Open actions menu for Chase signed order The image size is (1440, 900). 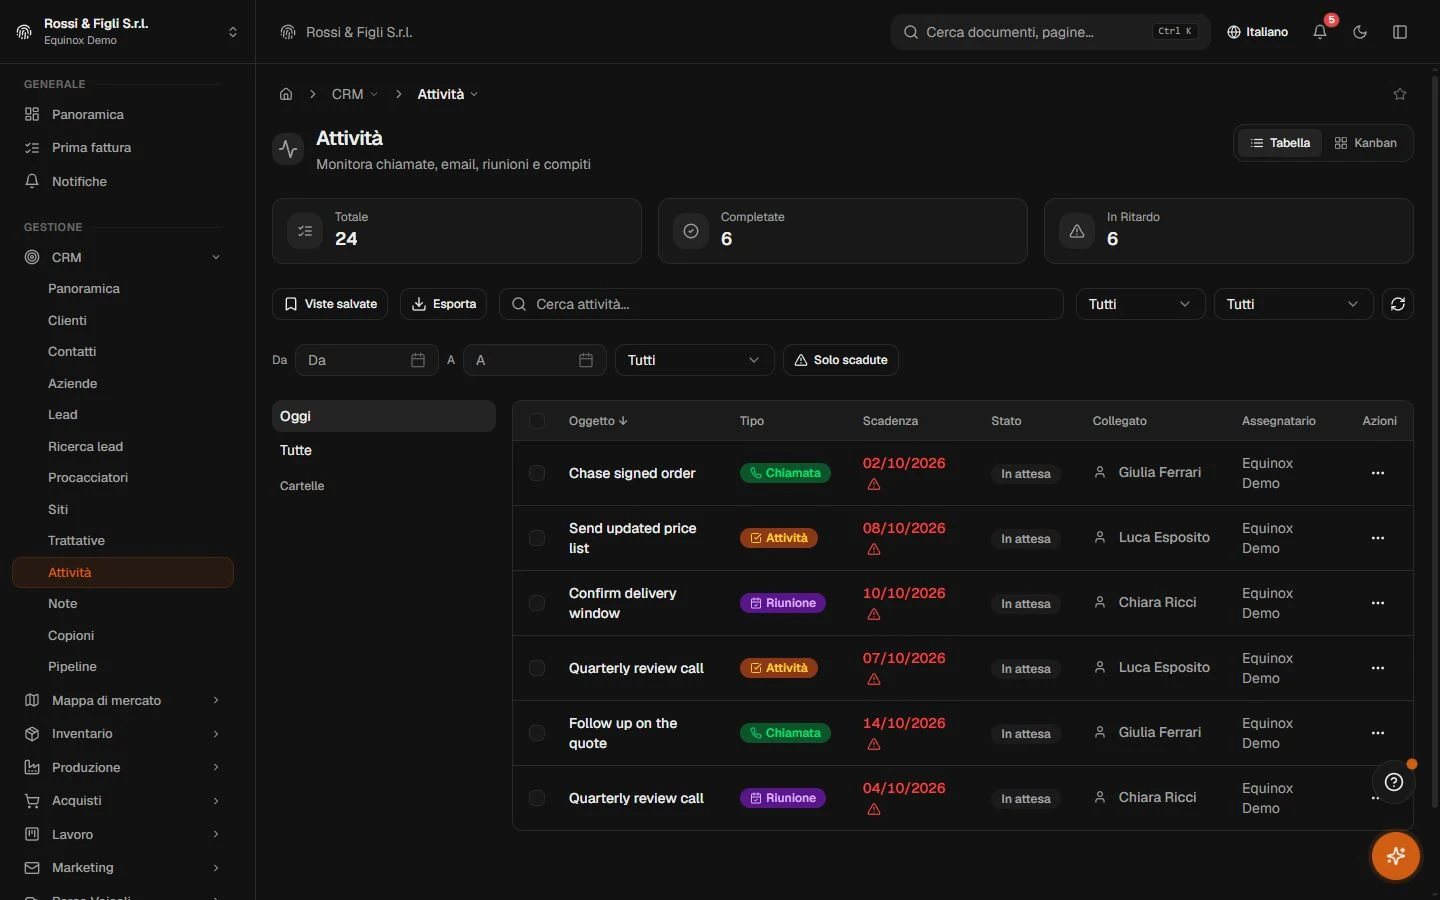[x=1378, y=473]
